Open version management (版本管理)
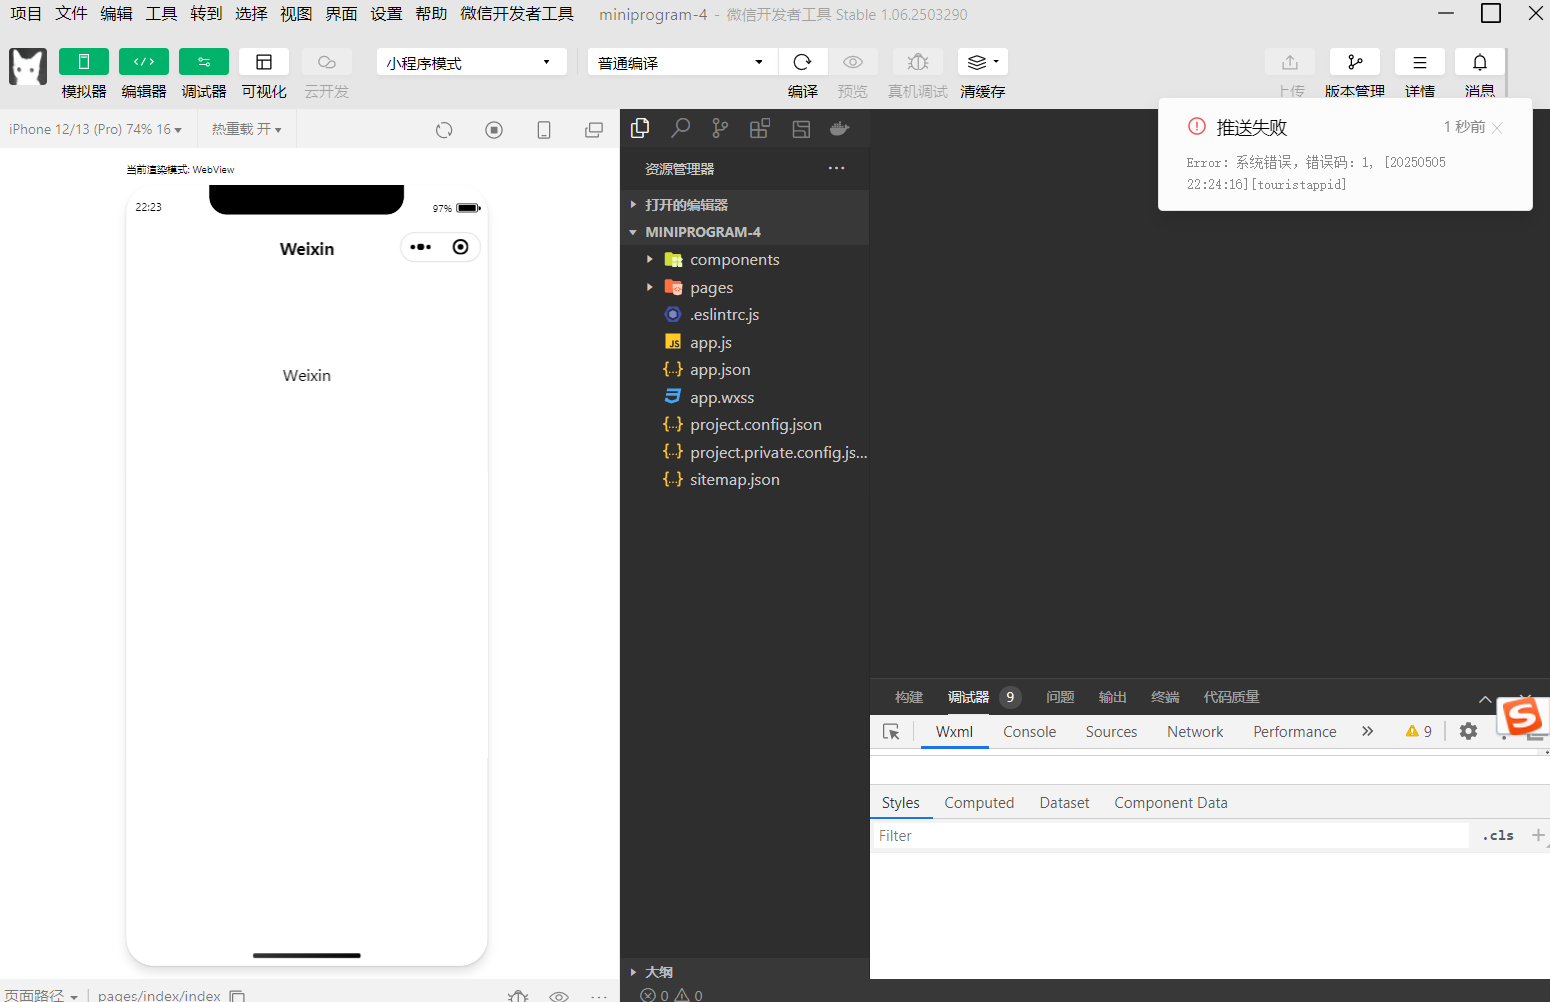The width and height of the screenshot is (1550, 1002). click(1355, 62)
